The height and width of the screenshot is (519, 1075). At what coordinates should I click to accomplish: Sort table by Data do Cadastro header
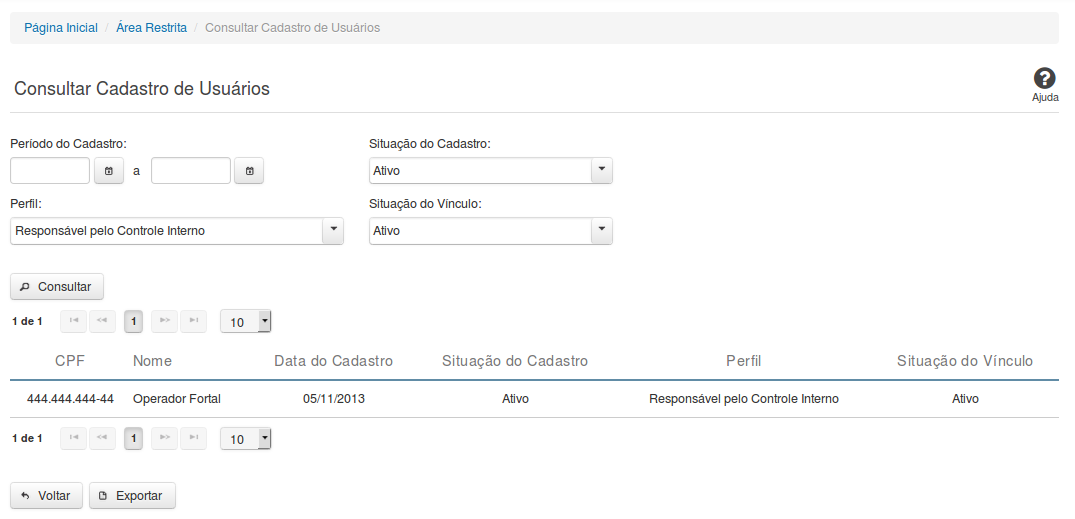(x=333, y=361)
